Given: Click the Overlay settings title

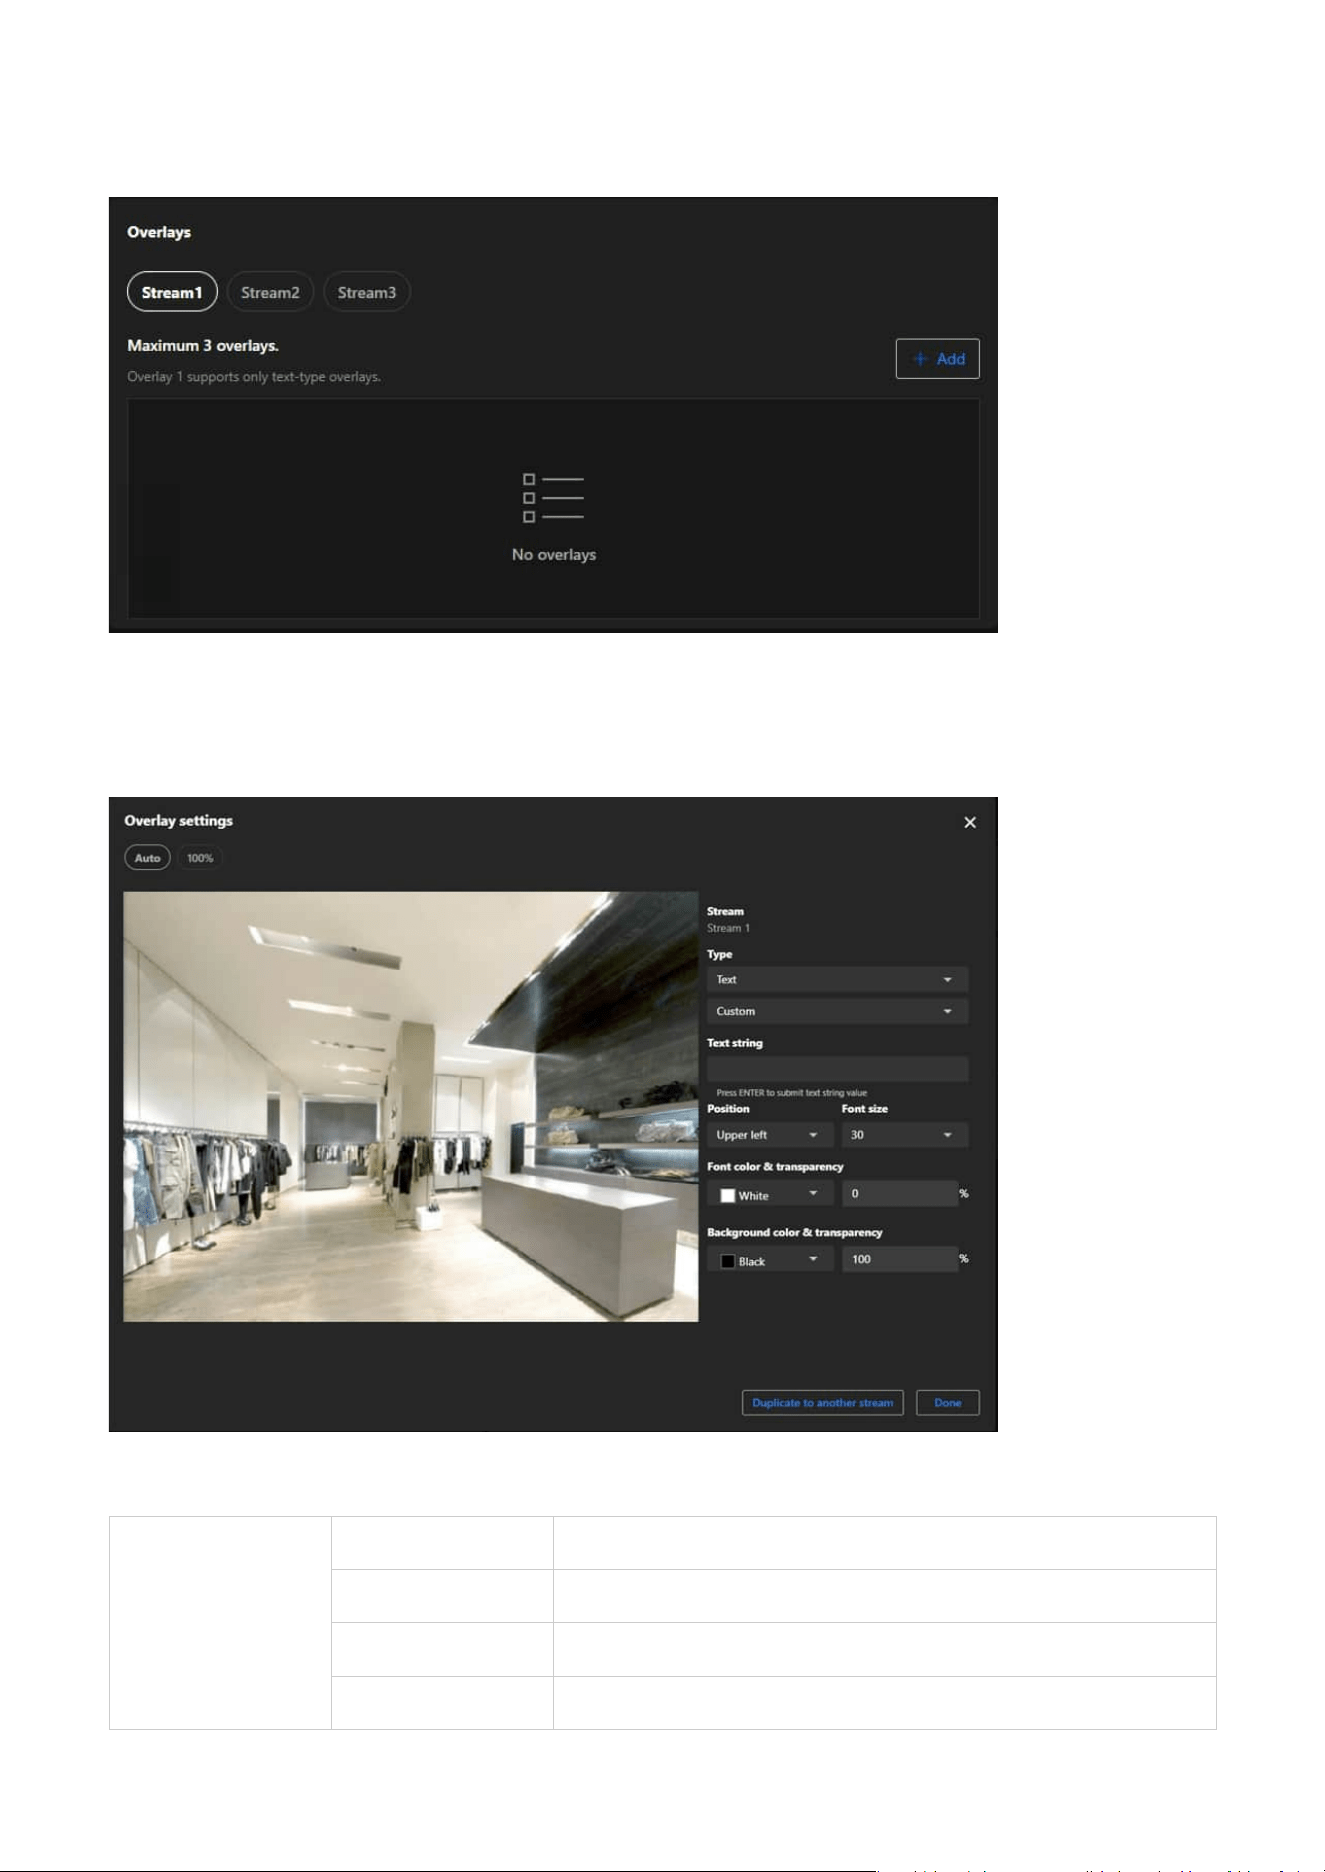Looking at the screenshot, I should (178, 820).
